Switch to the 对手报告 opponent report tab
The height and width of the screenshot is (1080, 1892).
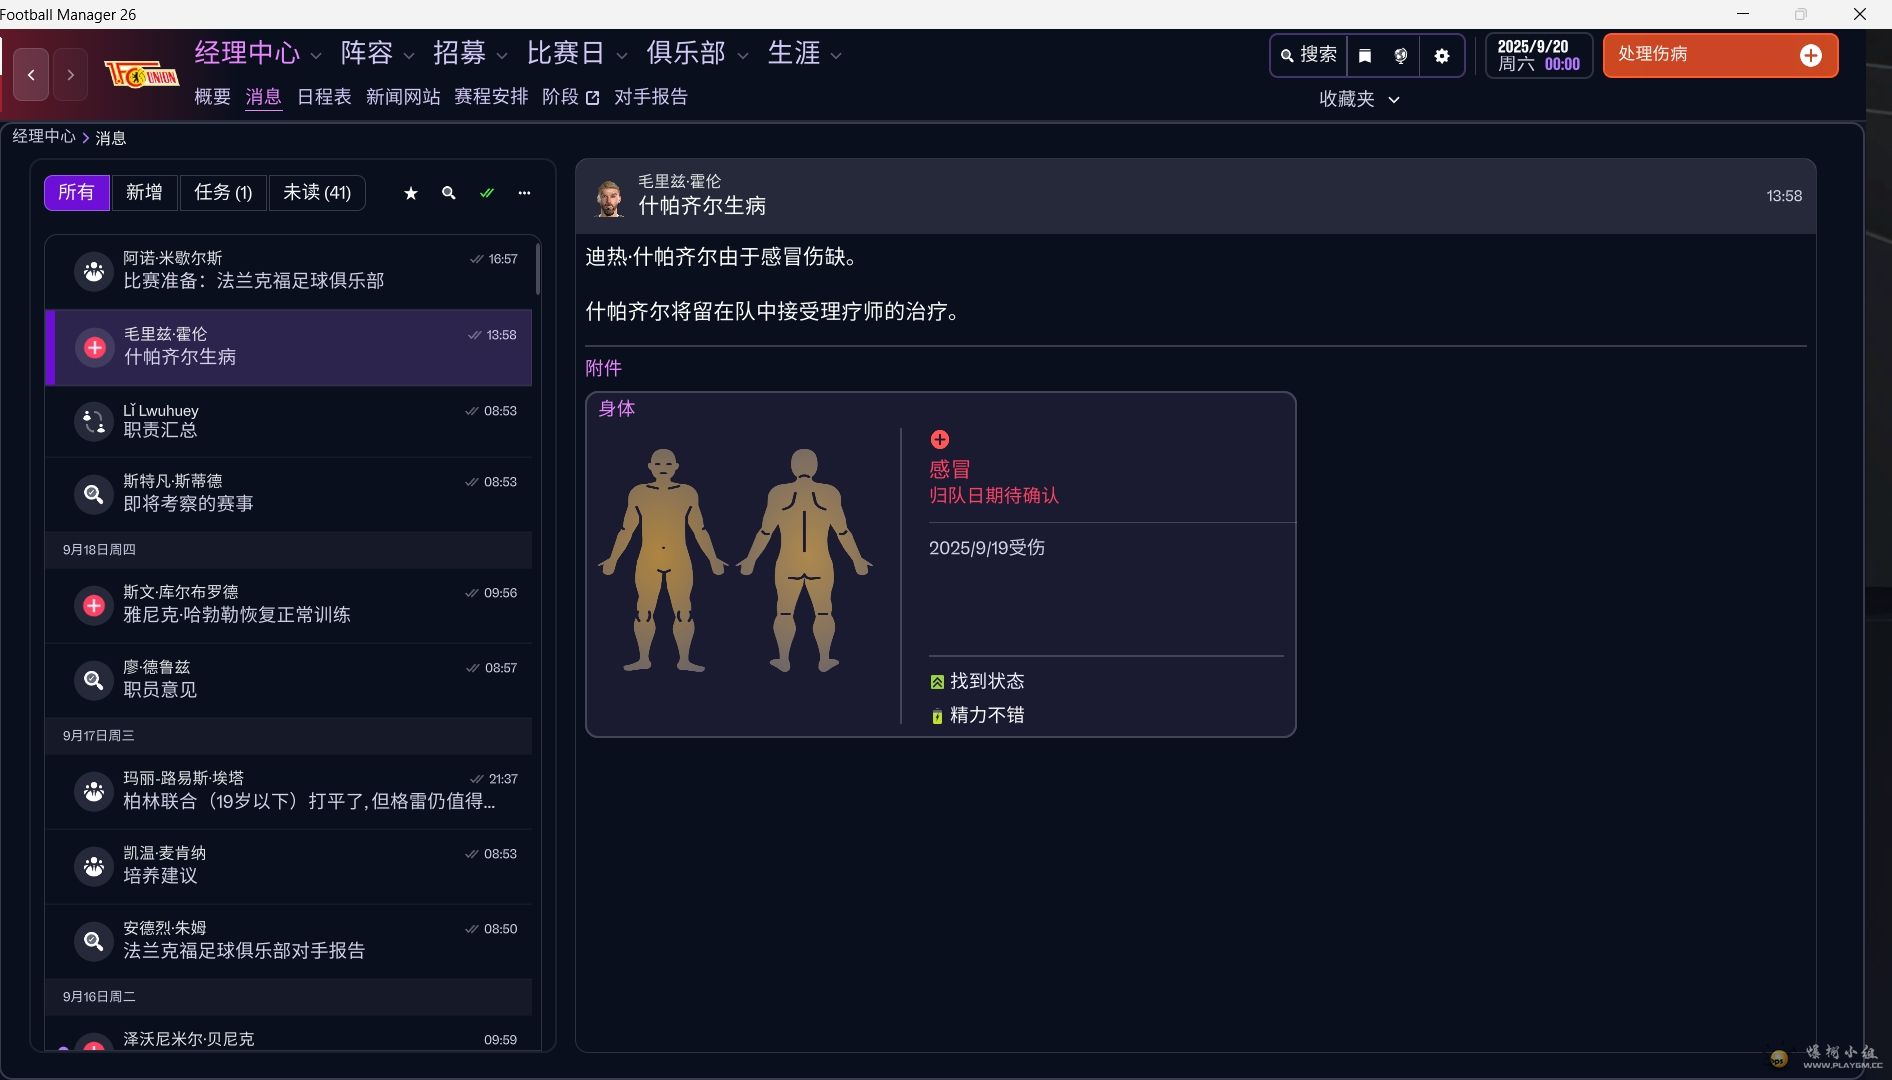(650, 97)
